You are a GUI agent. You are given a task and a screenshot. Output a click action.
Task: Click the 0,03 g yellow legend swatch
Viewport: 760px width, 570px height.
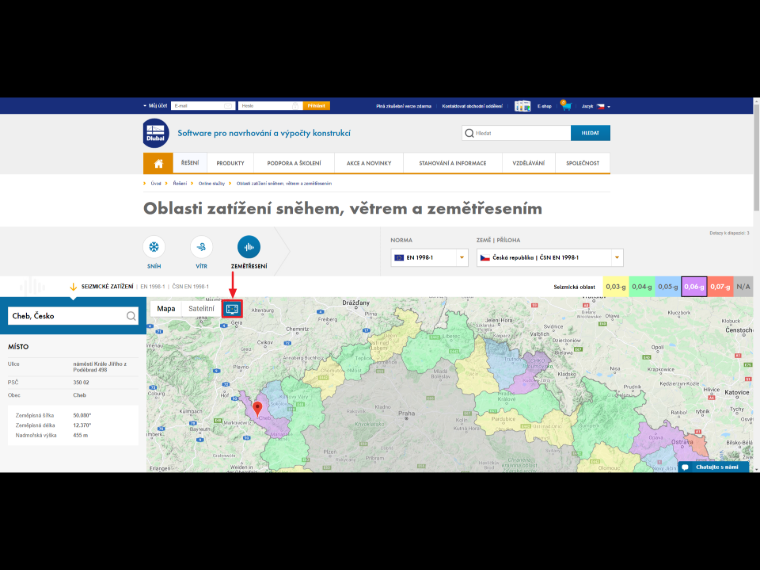tap(616, 286)
